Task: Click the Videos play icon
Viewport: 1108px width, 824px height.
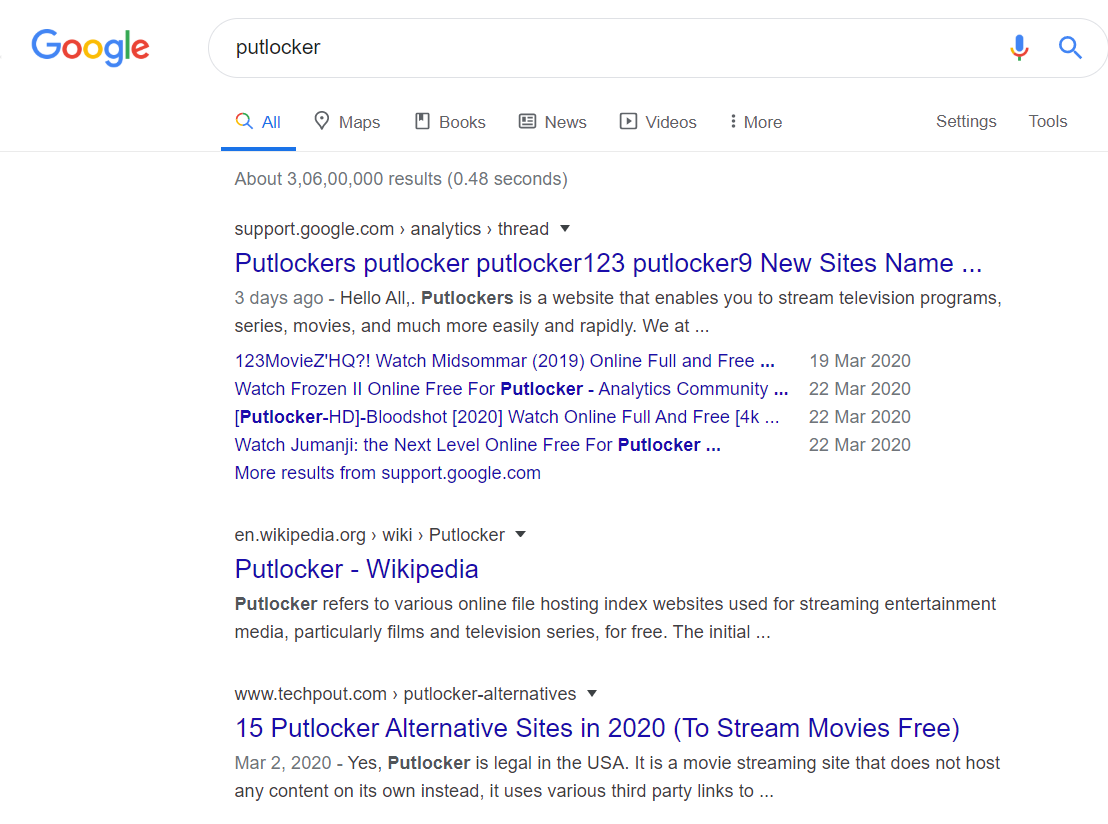Action: coord(628,121)
